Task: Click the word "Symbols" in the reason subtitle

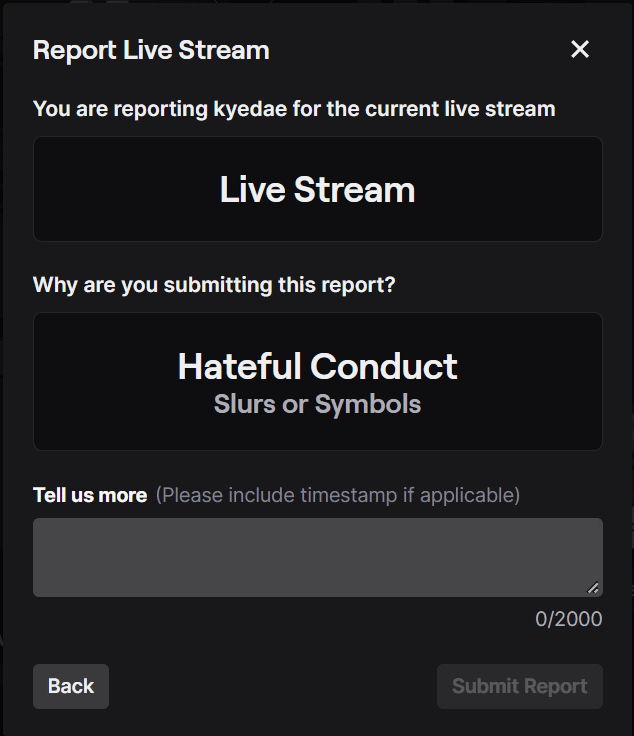Action: tap(368, 404)
